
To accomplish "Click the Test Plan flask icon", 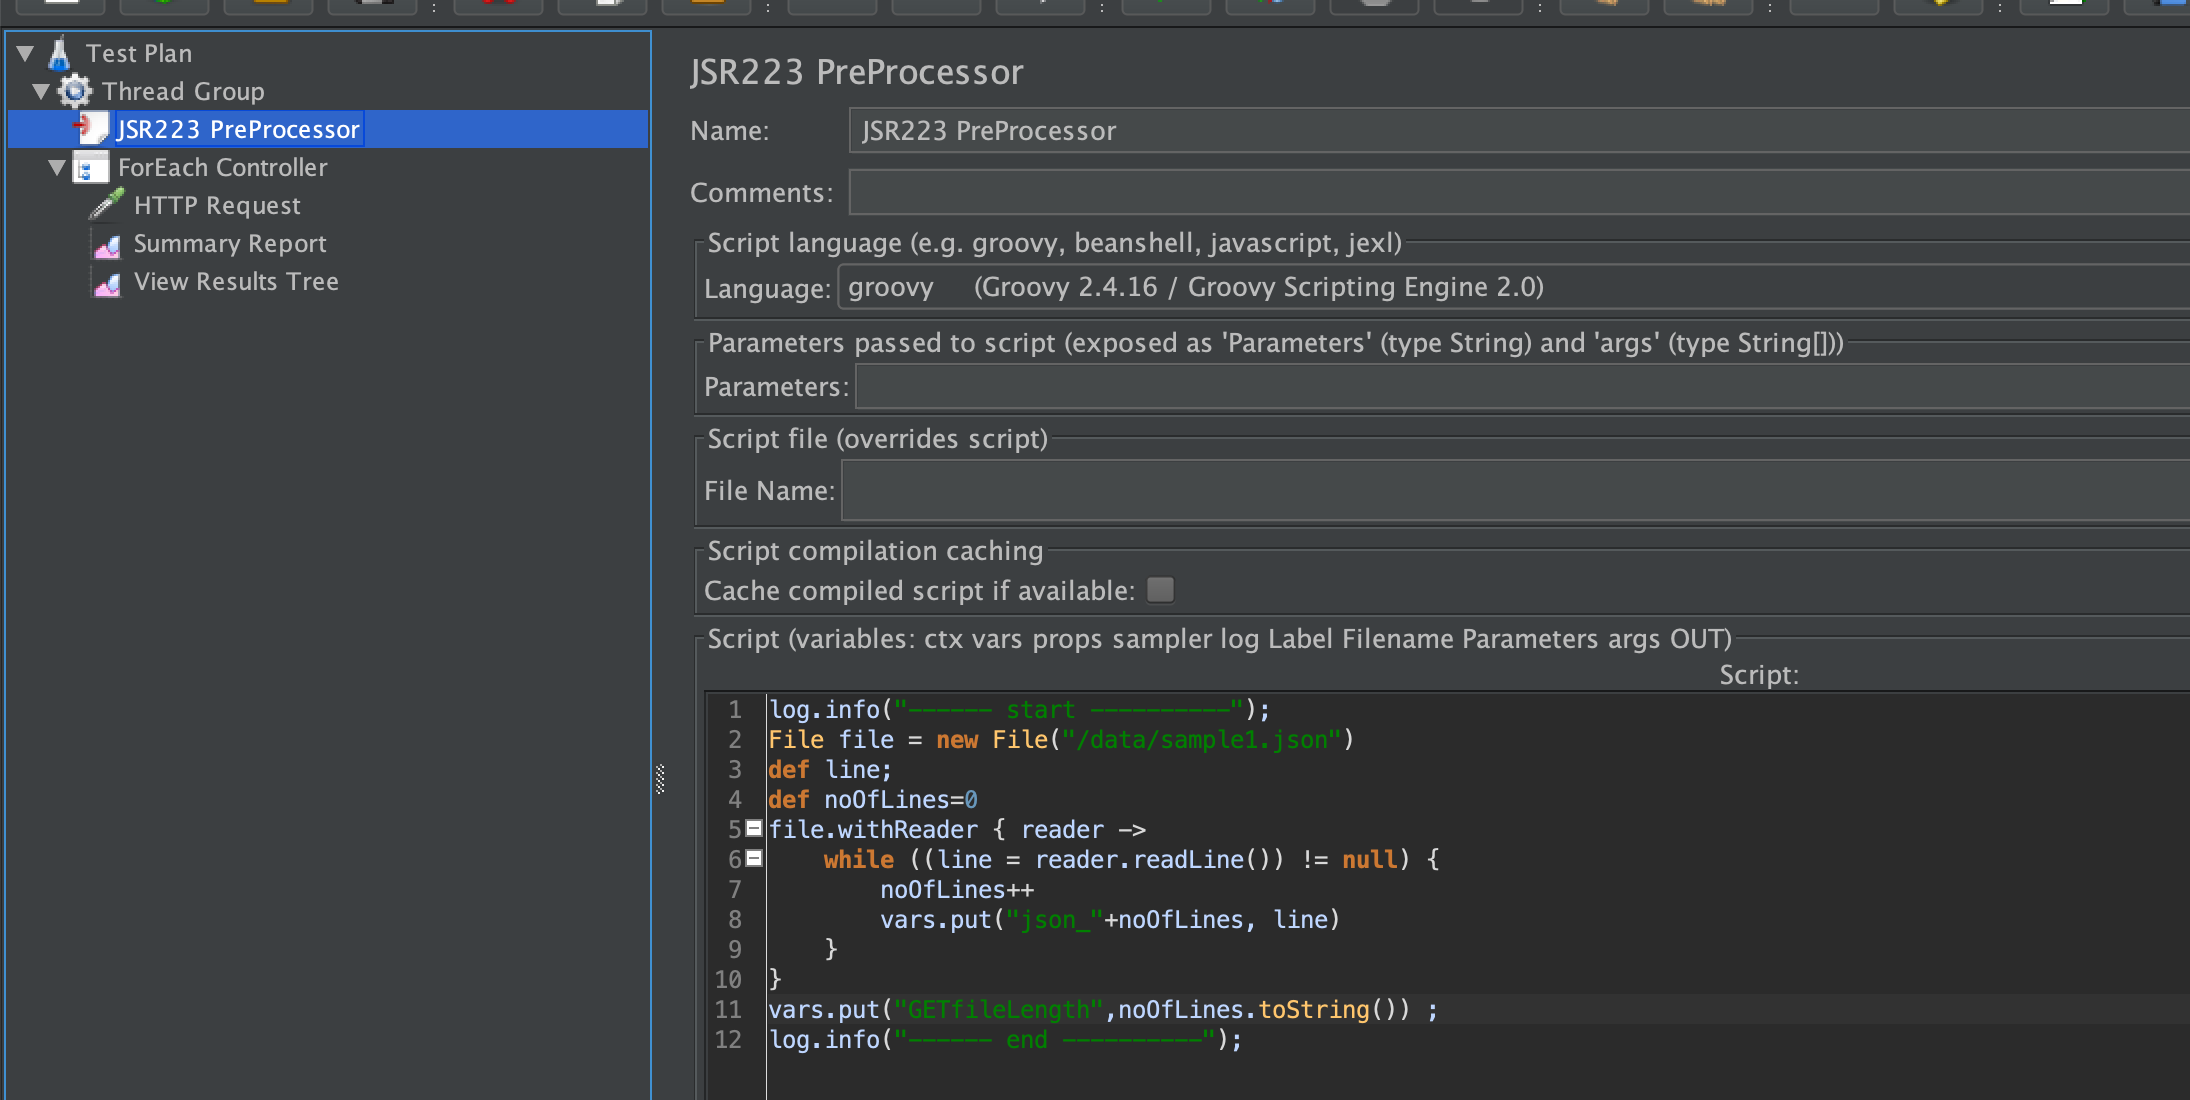I will 60,53.
